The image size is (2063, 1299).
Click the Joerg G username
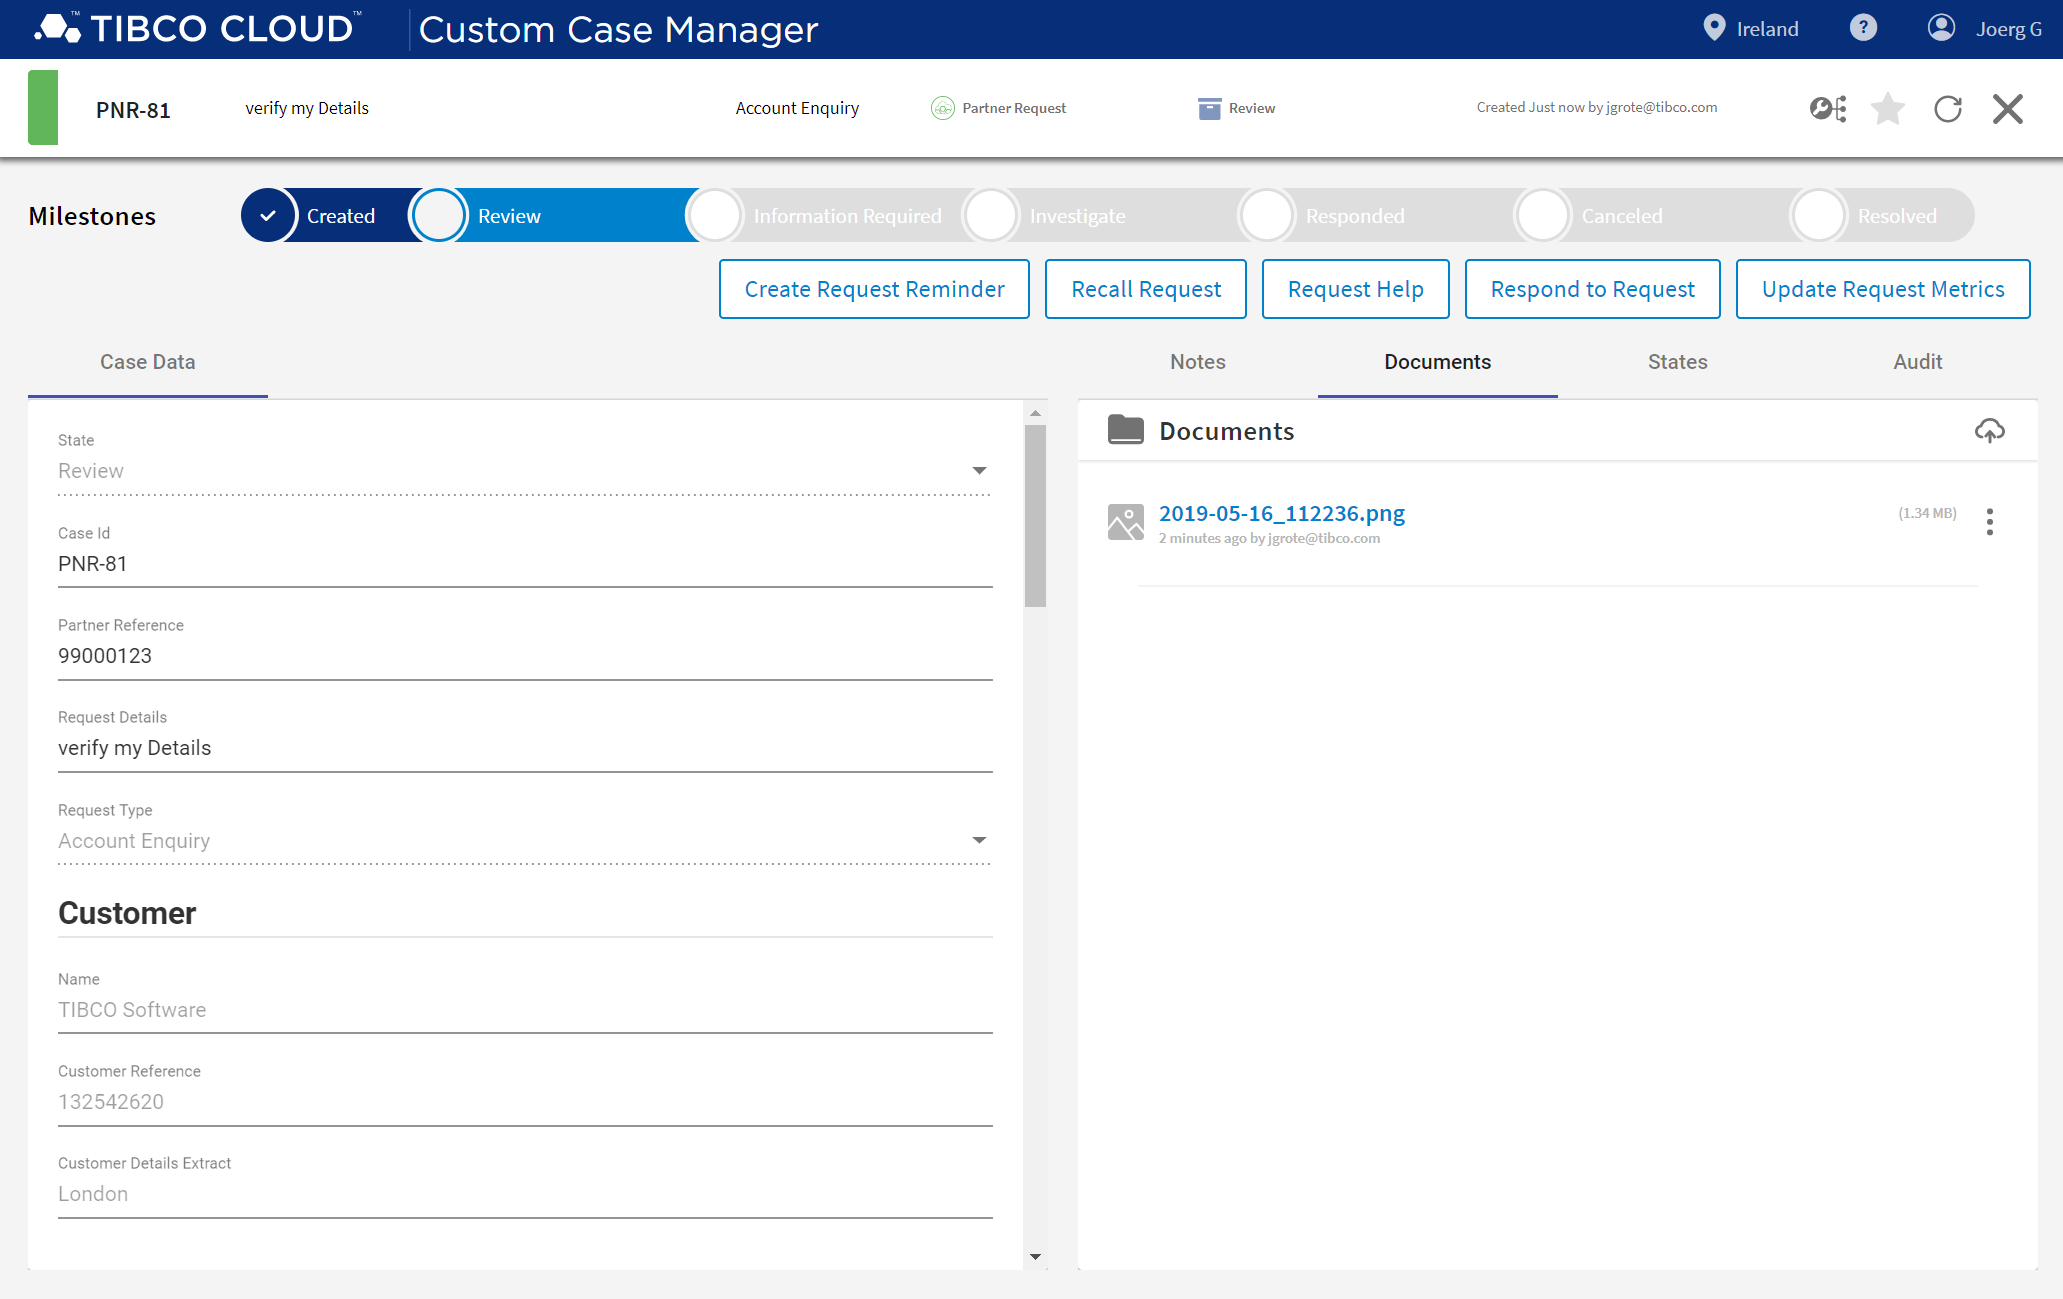click(2008, 29)
